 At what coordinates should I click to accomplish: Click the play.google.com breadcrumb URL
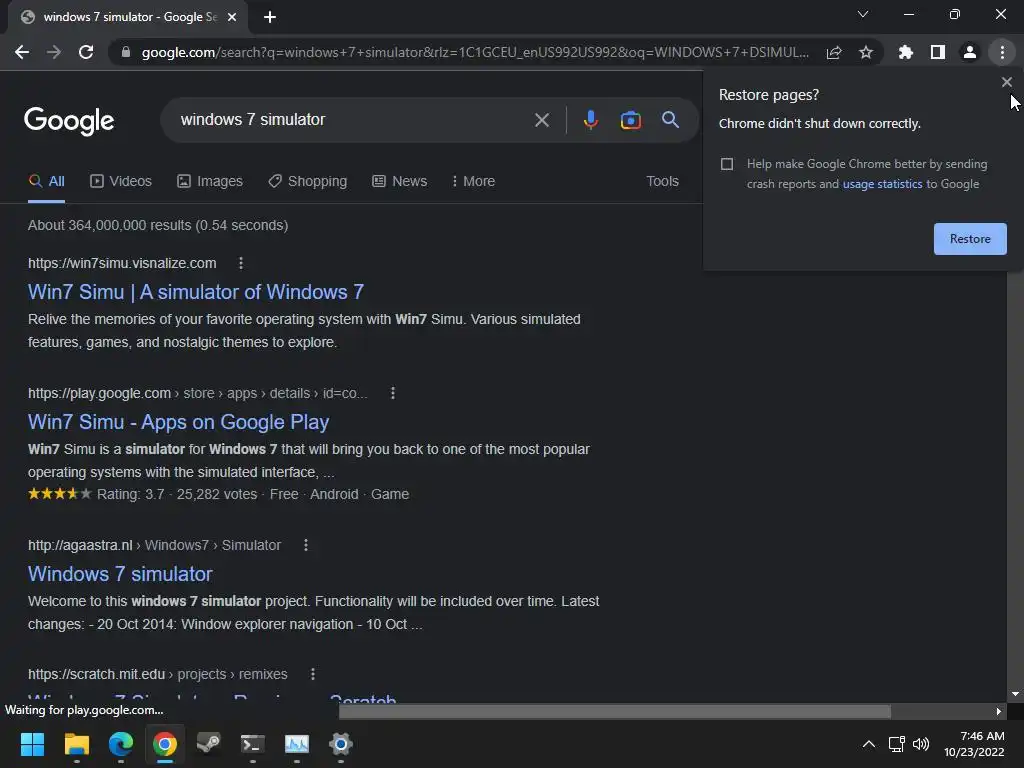(x=198, y=393)
